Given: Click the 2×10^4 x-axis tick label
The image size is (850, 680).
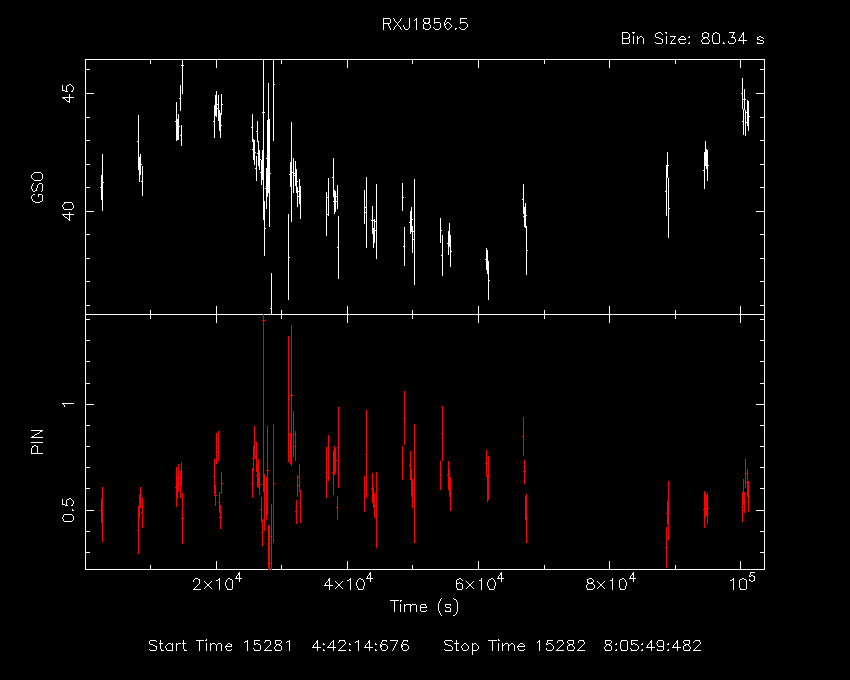Looking at the screenshot, I should 217,583.
